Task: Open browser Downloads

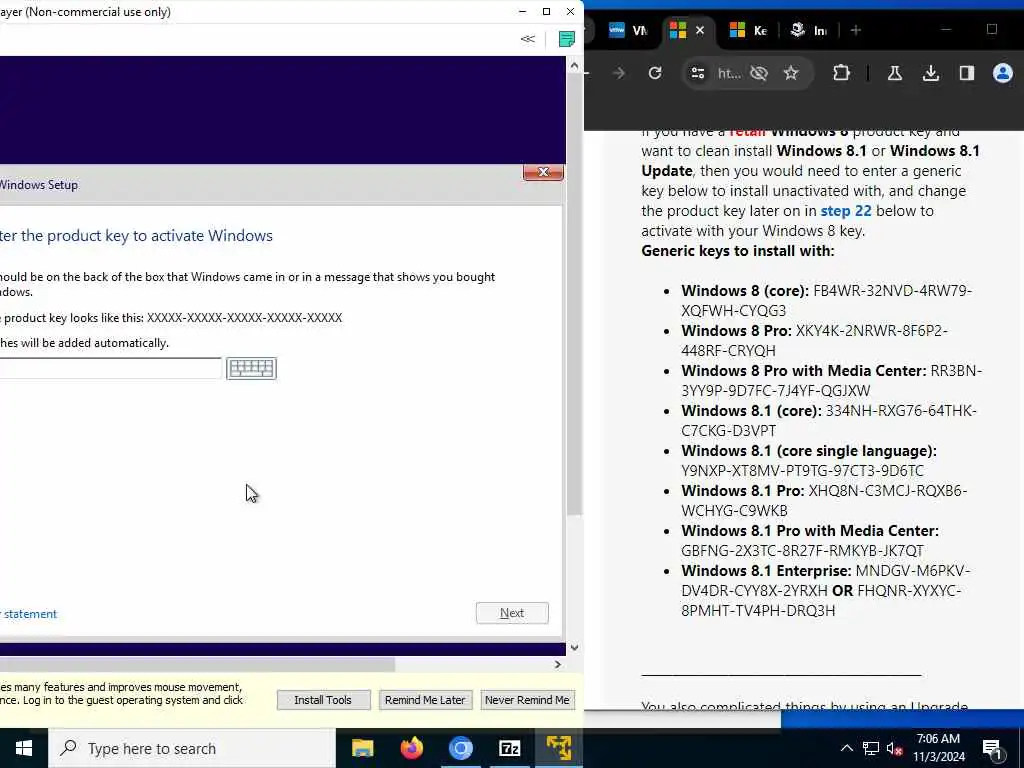Action: (931, 73)
